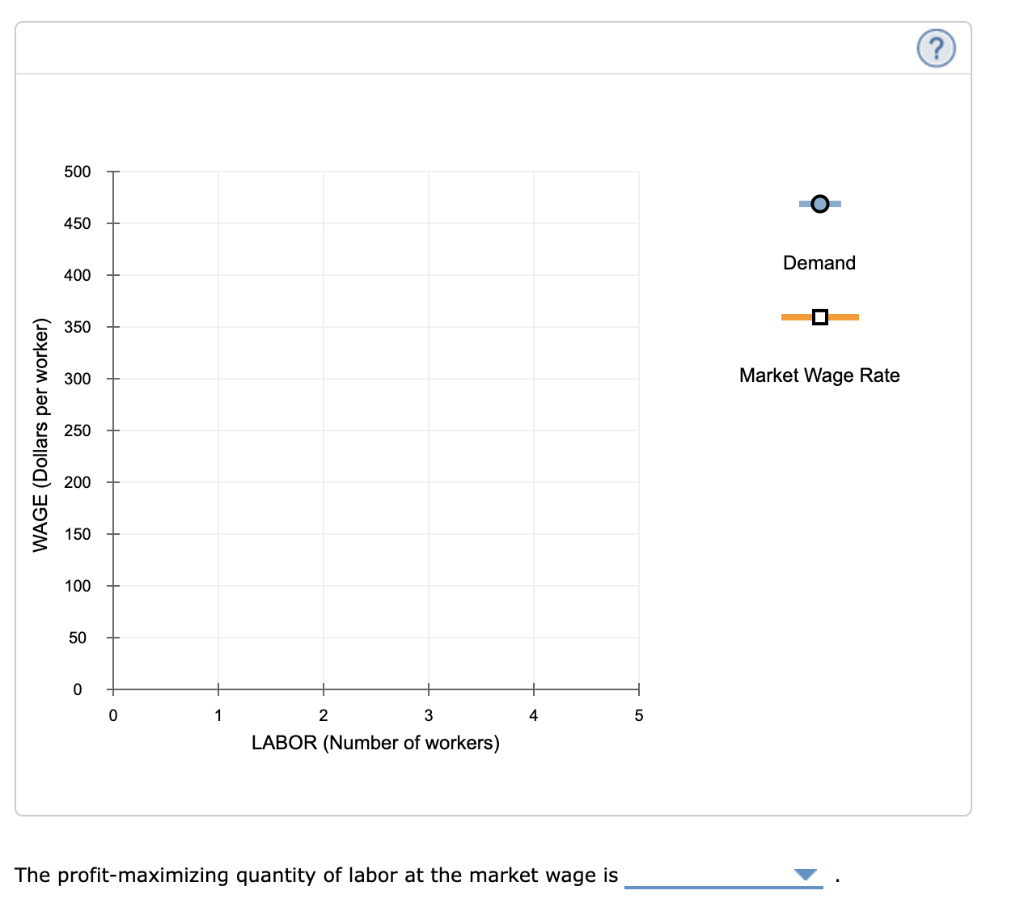Screen dimensions: 1024x916
Task: Click the wage axis label 250
Action: coord(76,430)
